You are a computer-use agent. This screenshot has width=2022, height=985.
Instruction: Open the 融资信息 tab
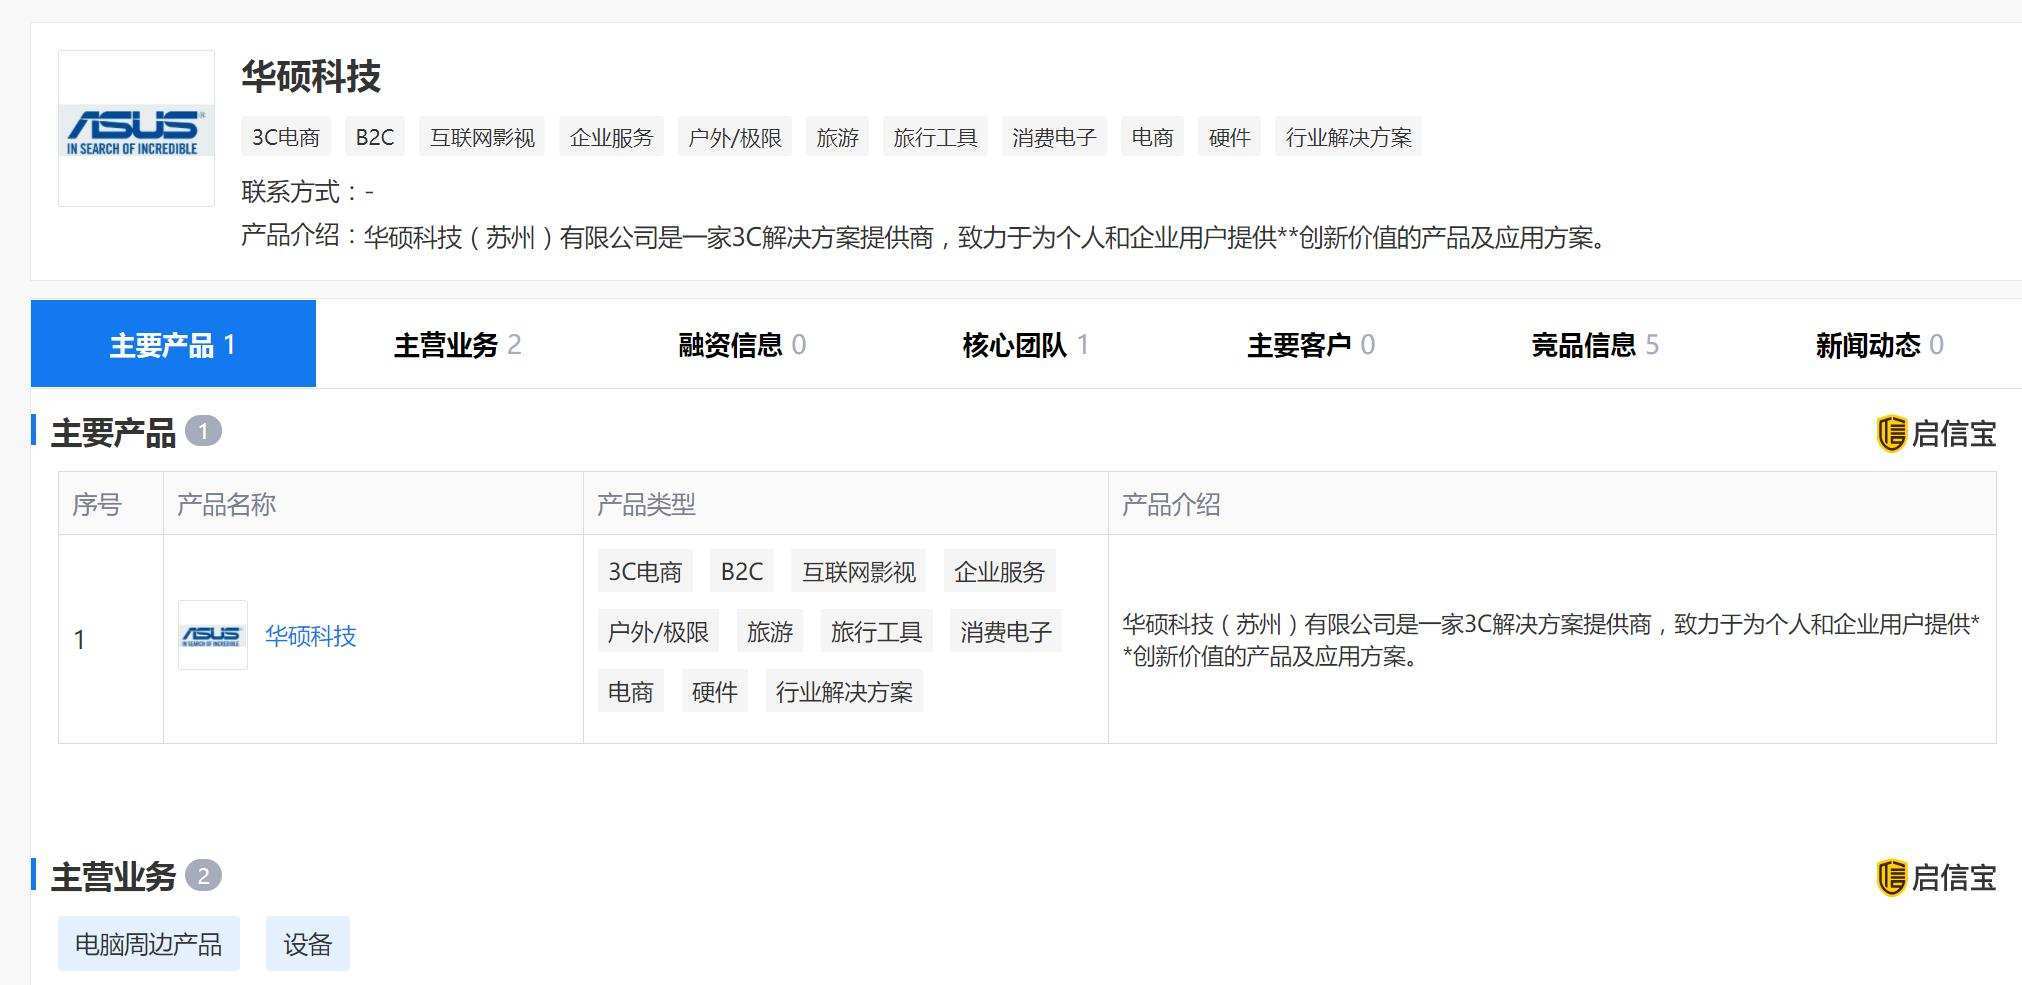(742, 344)
